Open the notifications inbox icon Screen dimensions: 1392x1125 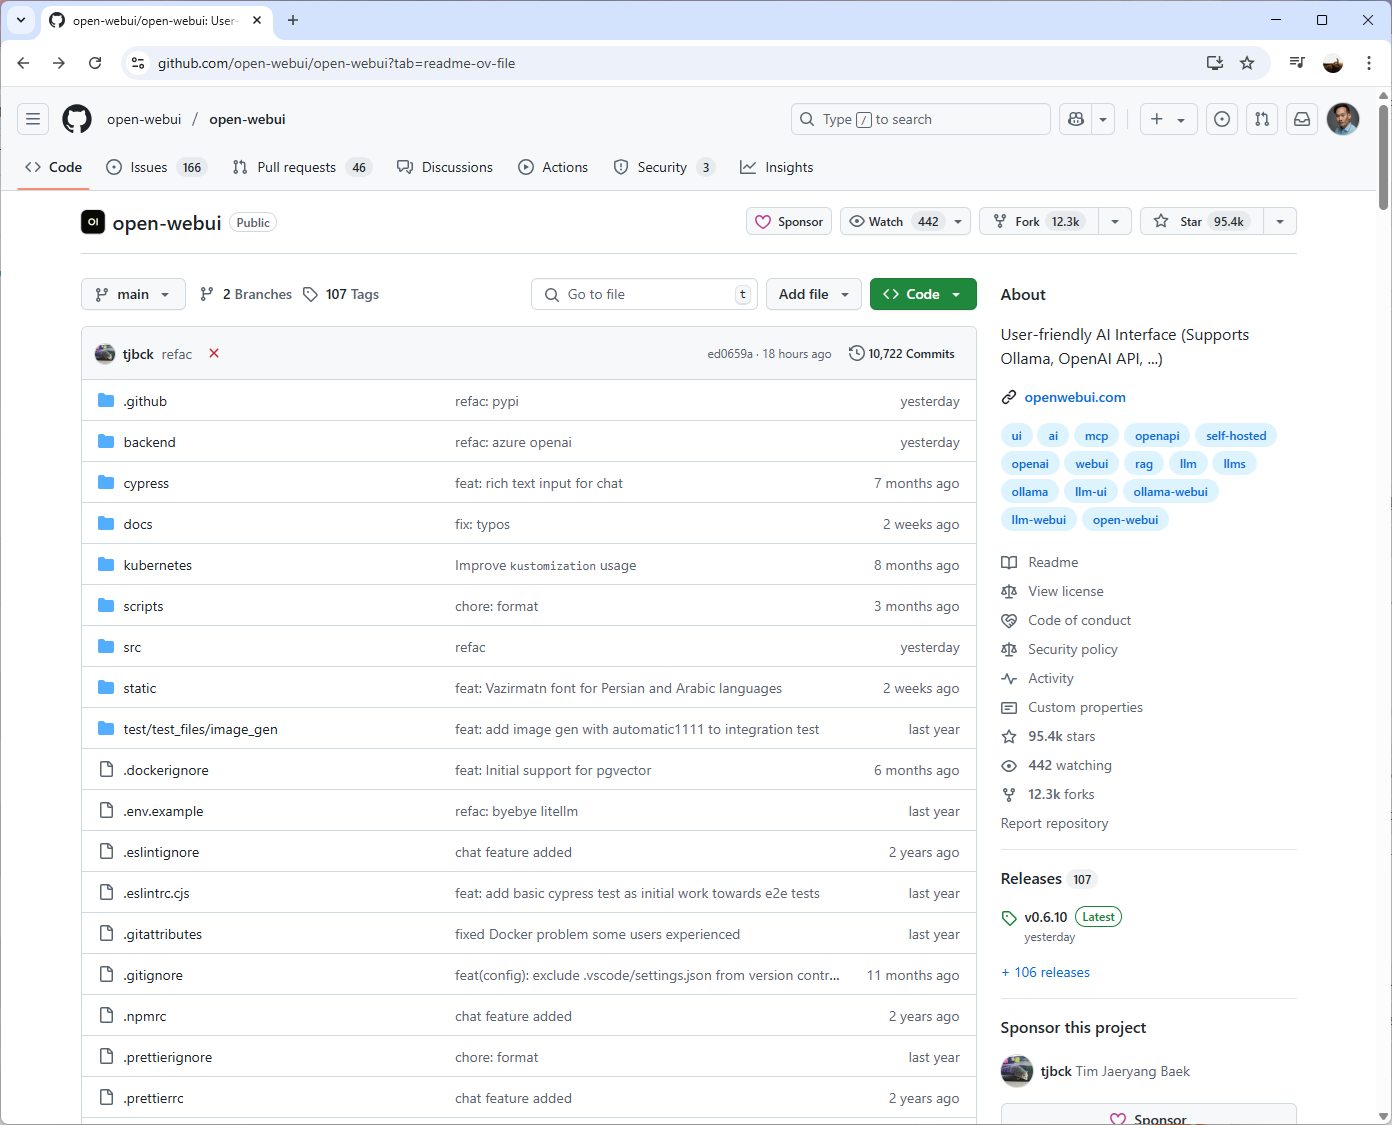[x=1302, y=119]
